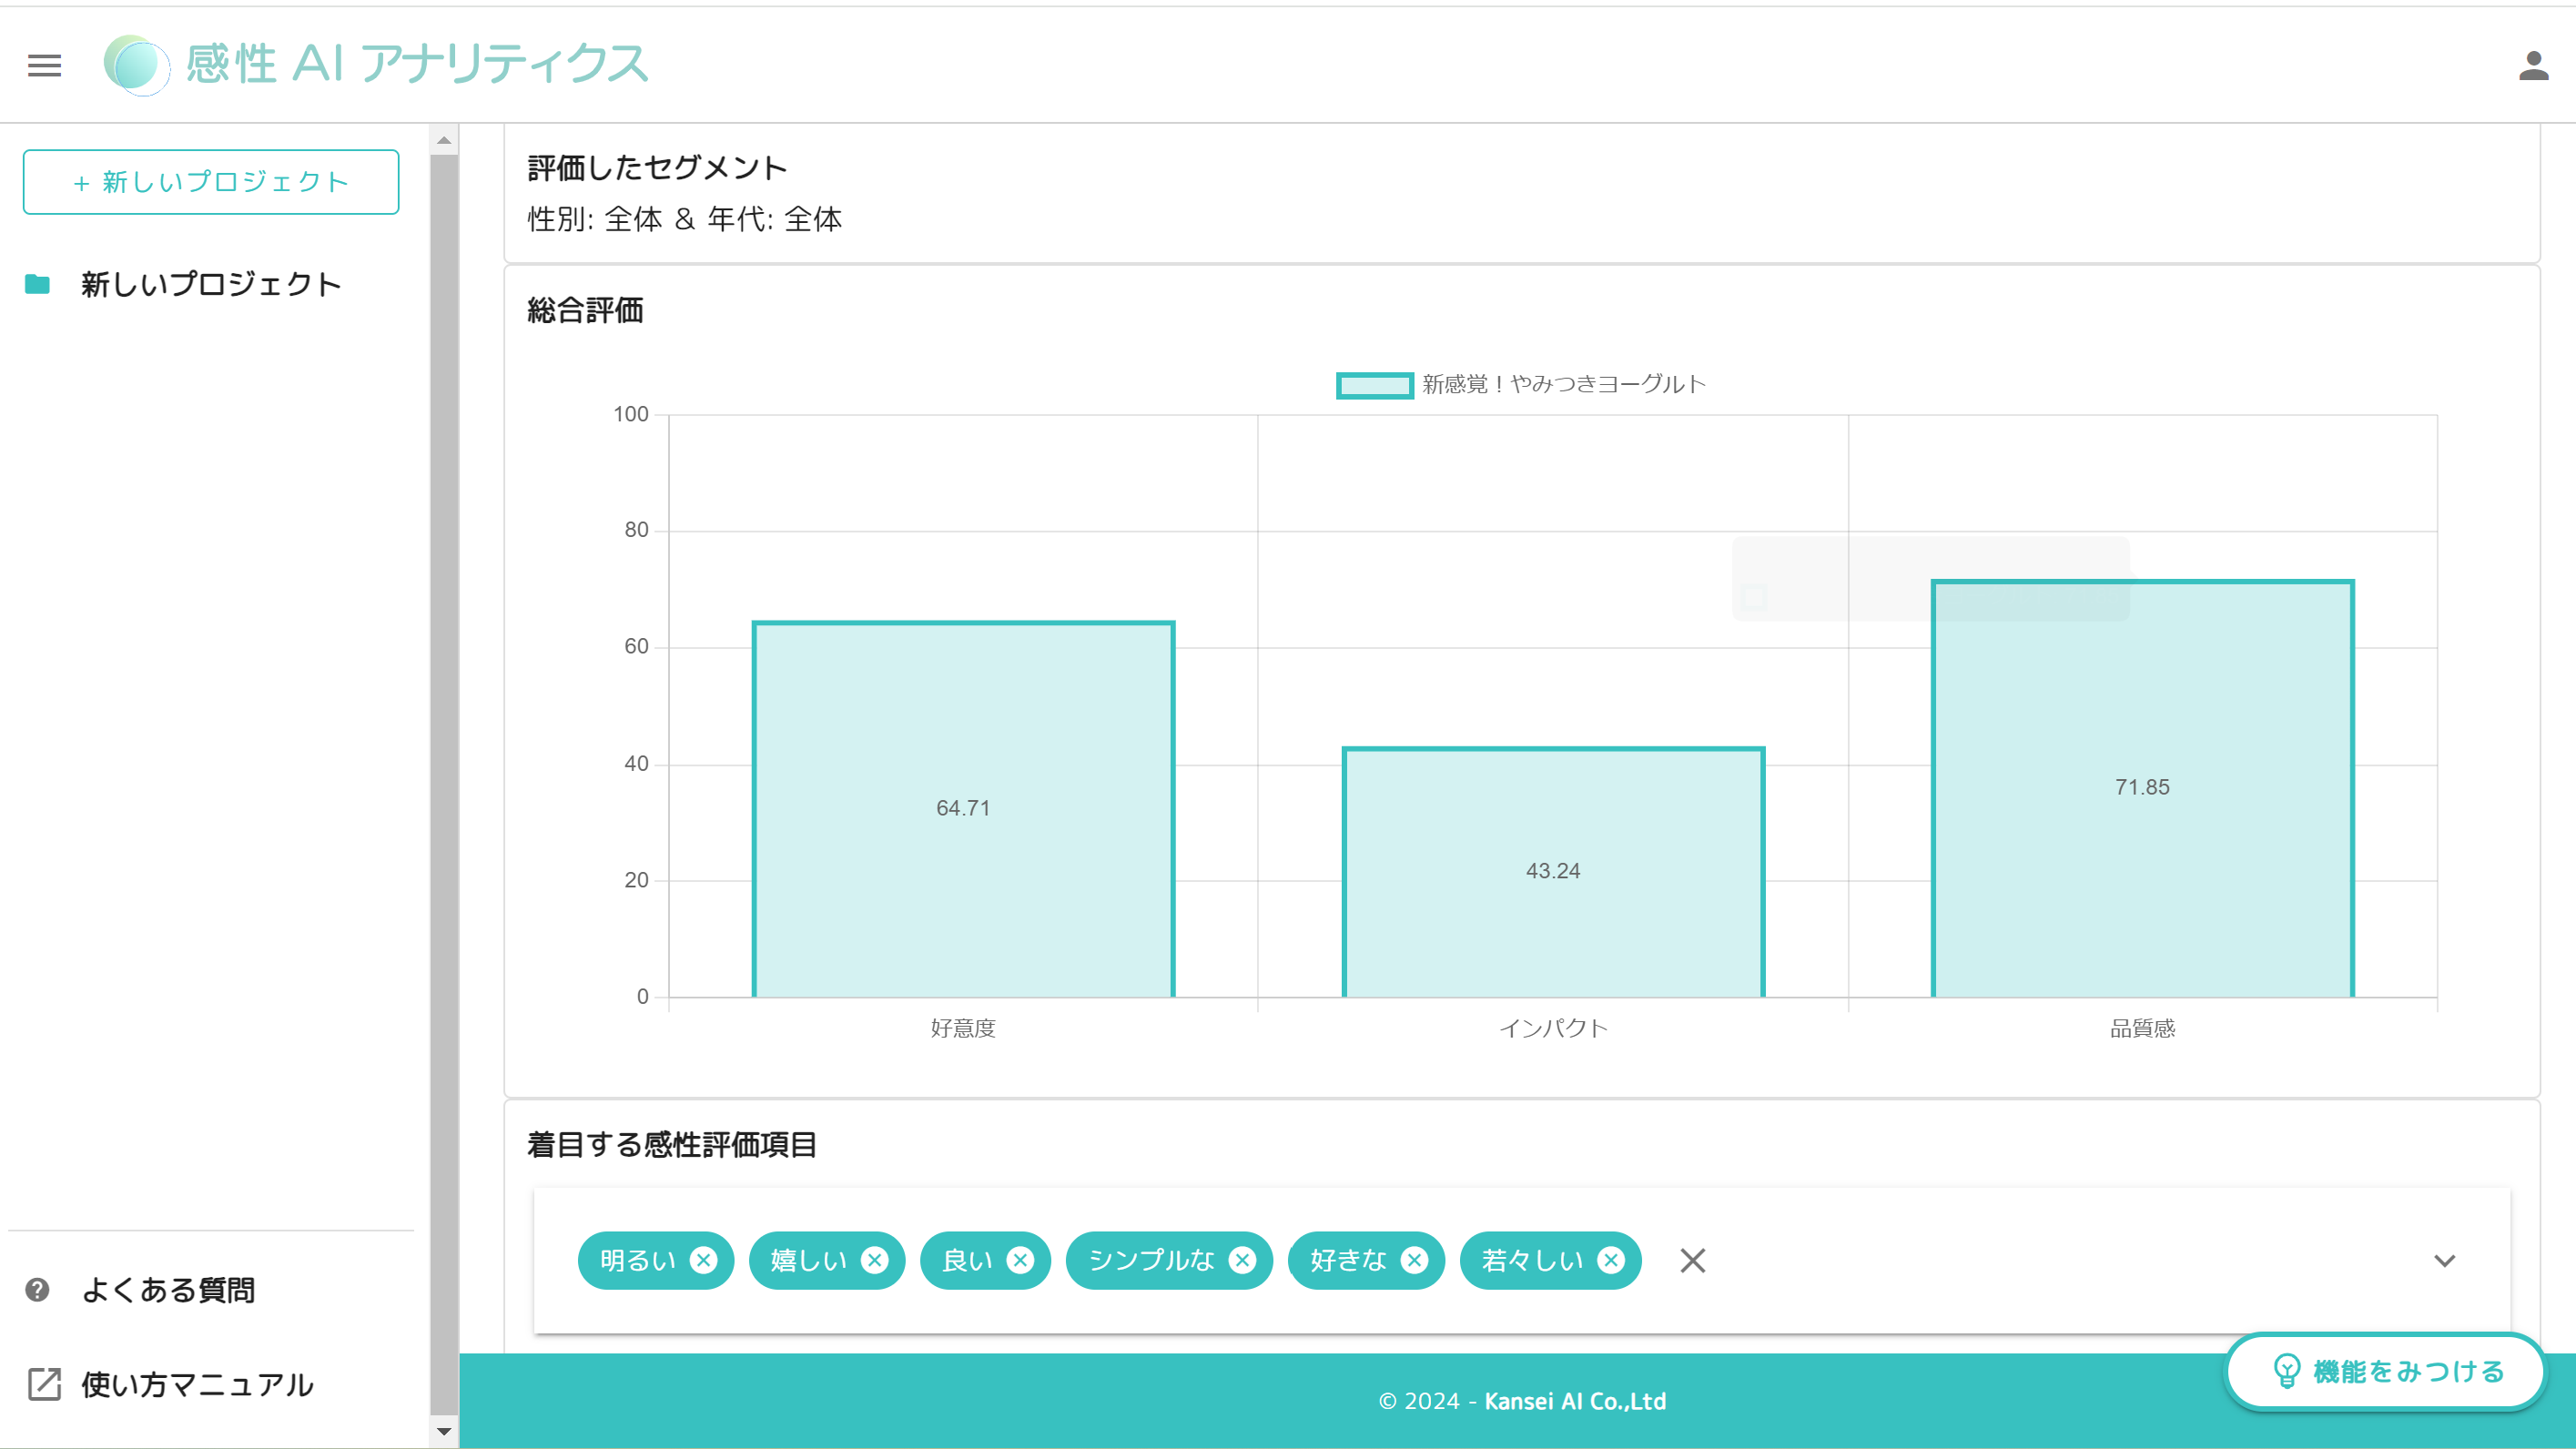Click the question mark help icon
This screenshot has width=2576, height=1449.
pyautogui.click(x=37, y=1290)
